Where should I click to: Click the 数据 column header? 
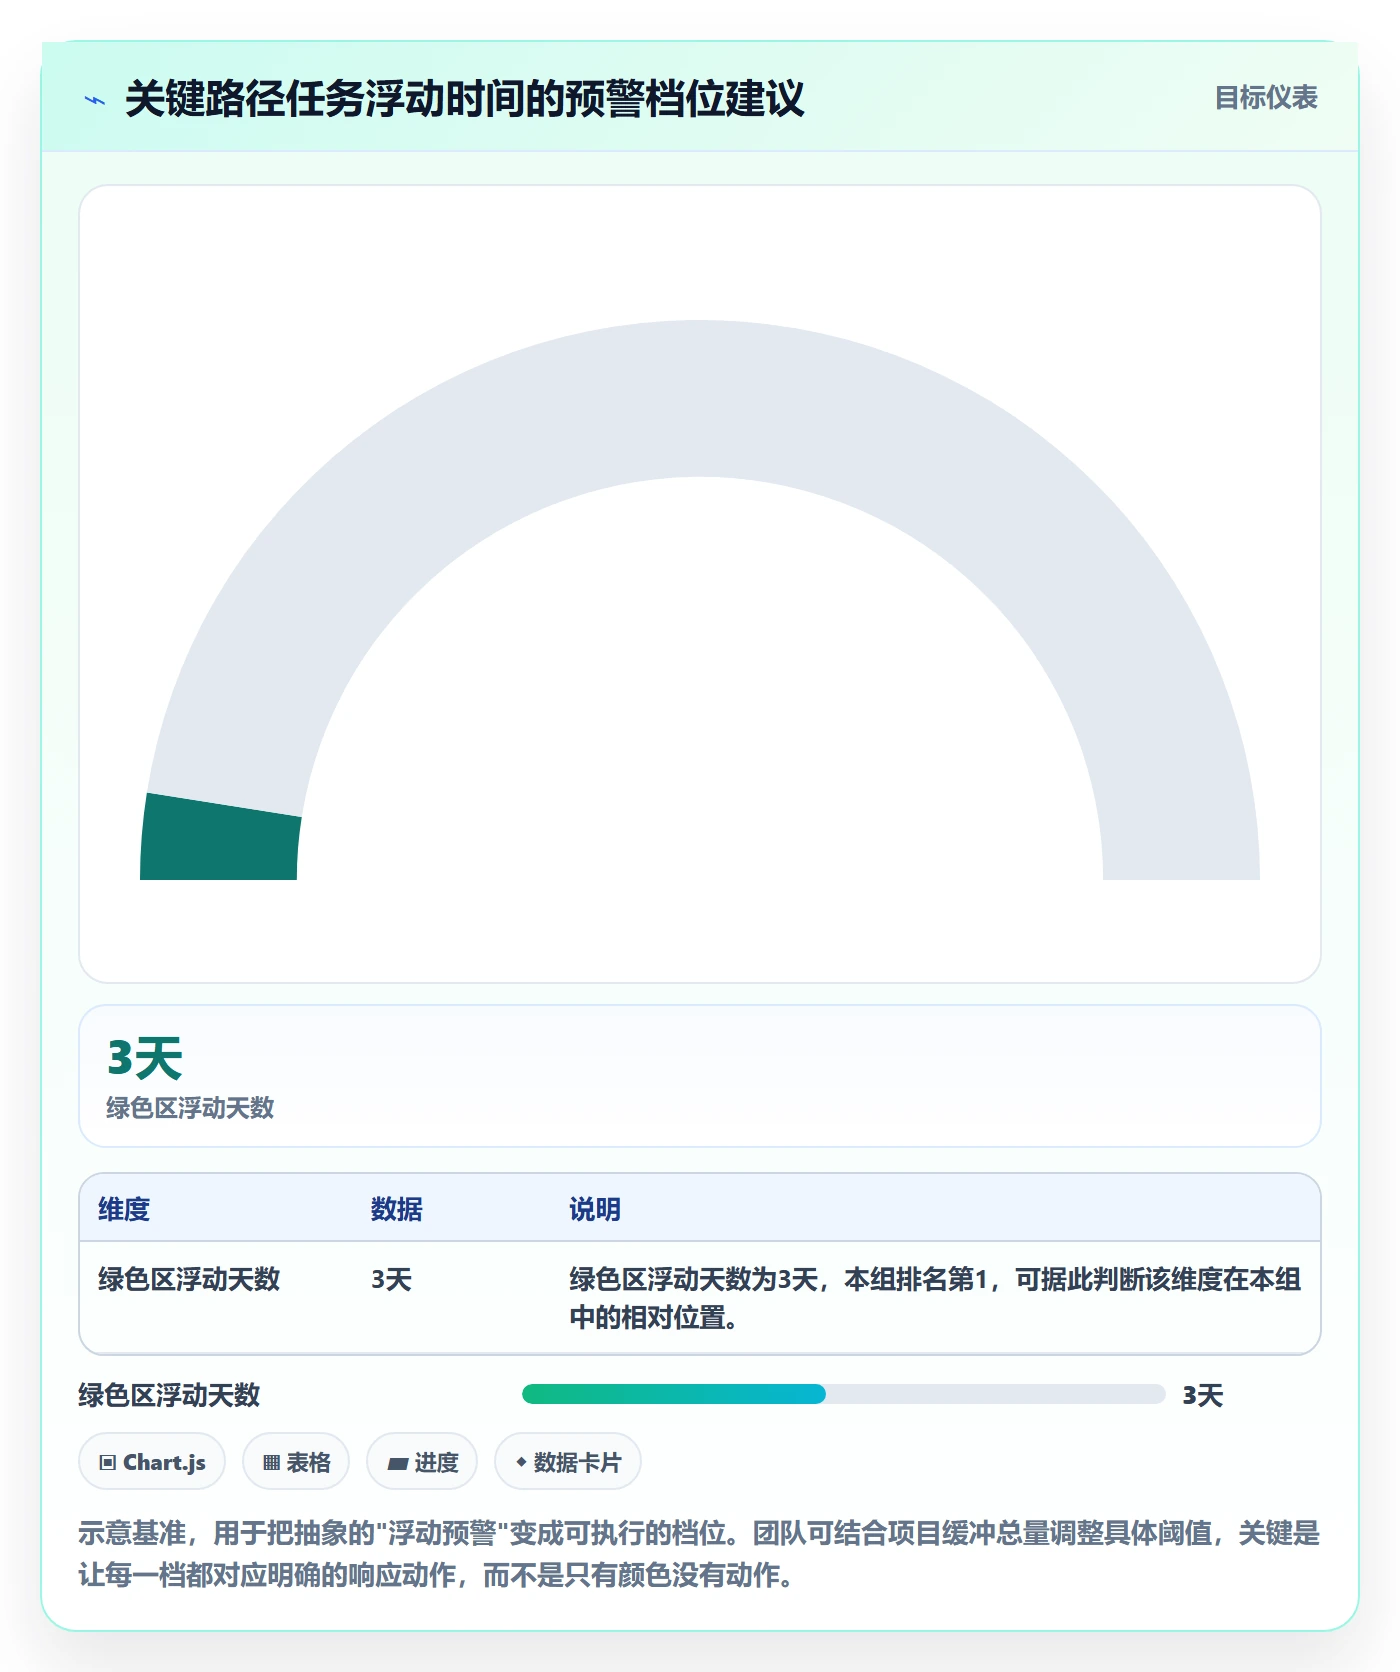(x=396, y=1209)
